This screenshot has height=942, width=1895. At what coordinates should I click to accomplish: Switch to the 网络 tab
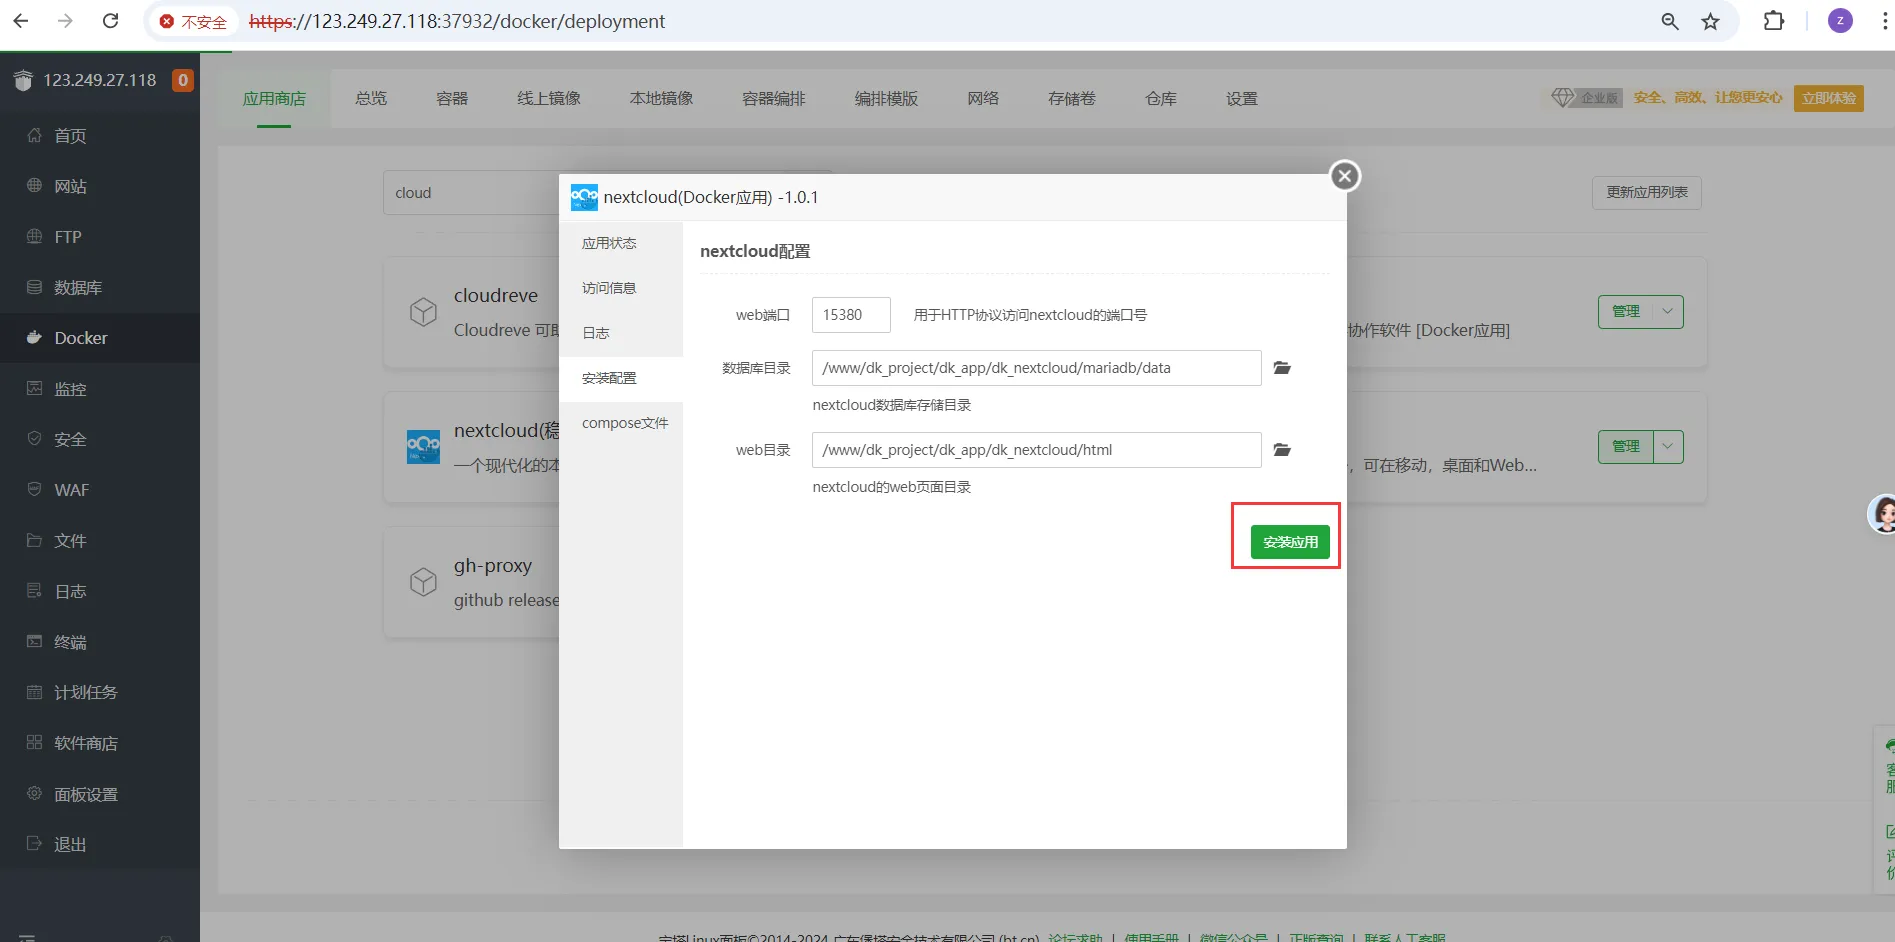983,98
